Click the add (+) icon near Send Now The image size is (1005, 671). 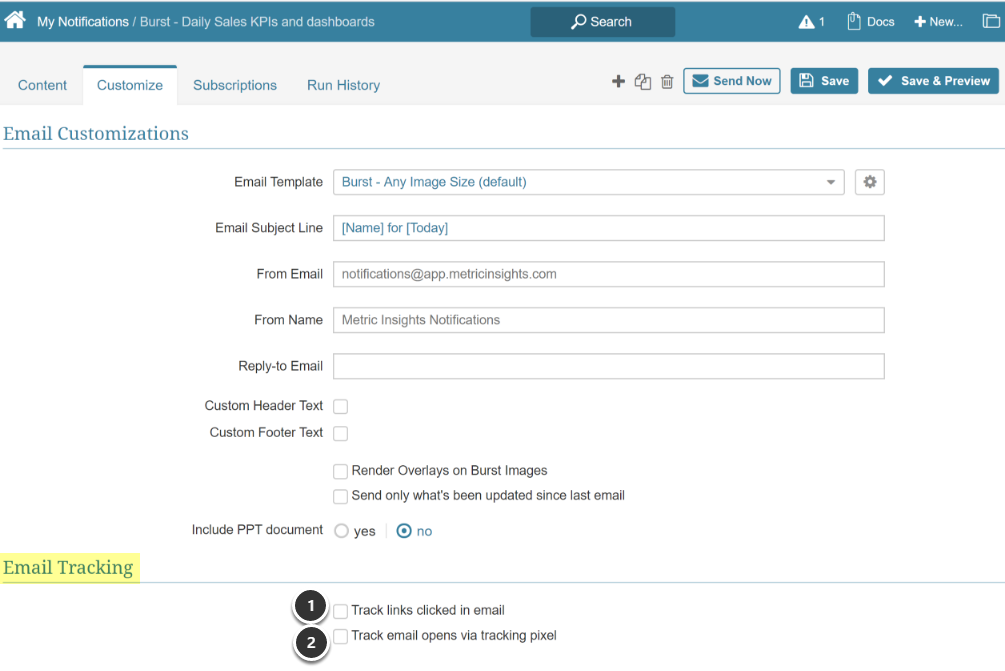pyautogui.click(x=618, y=81)
